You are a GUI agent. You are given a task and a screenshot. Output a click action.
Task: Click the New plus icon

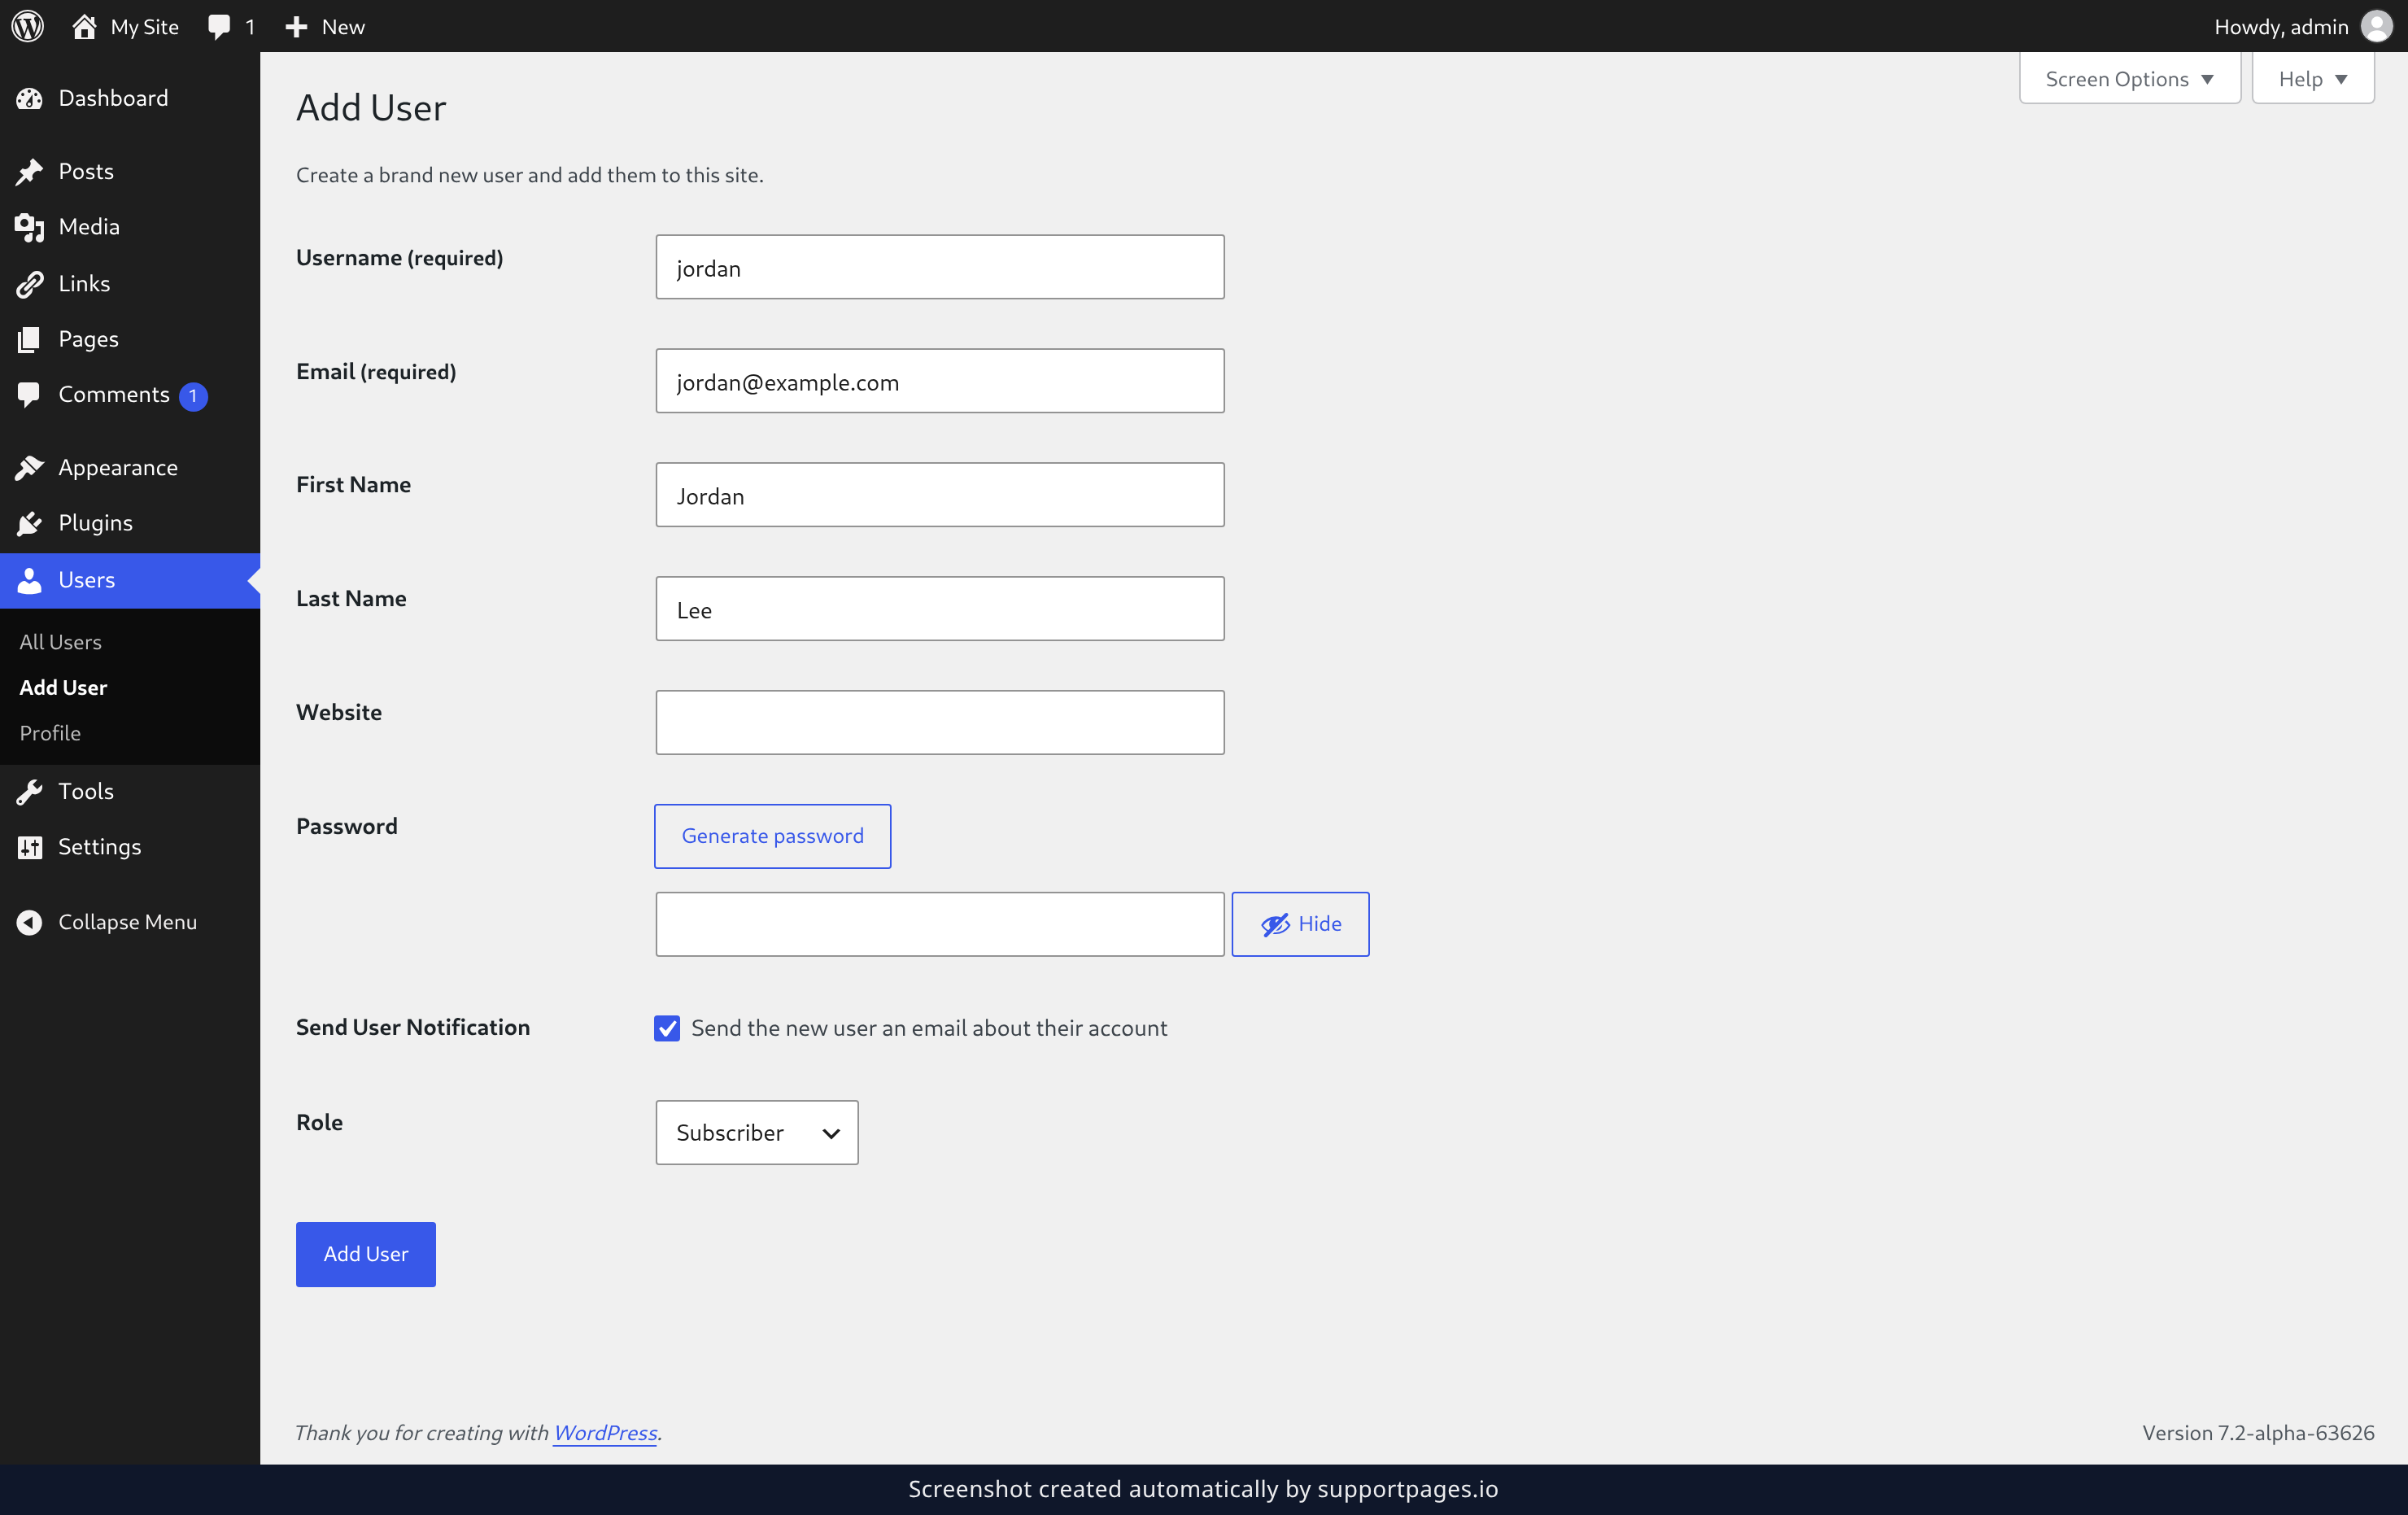(x=296, y=27)
